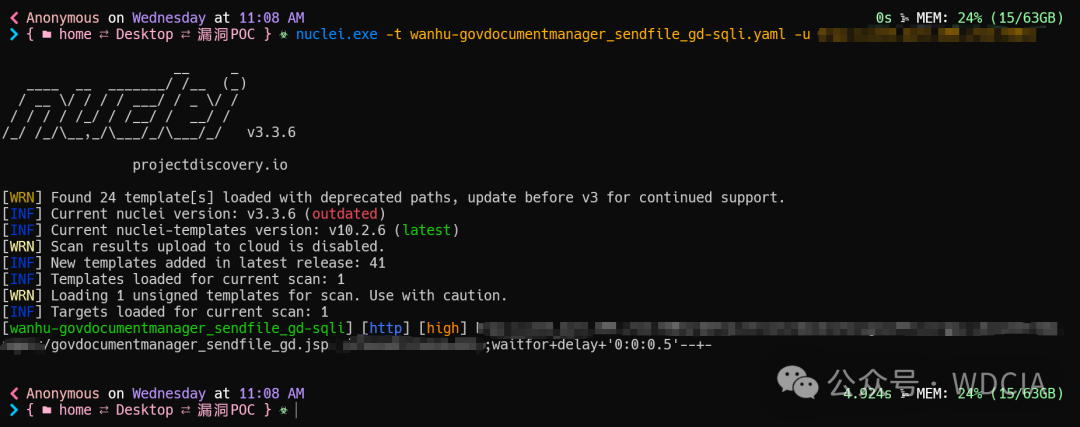Image resolution: width=1080 pixels, height=427 pixels.
Task: Click the WeChat logo in the watermark
Action: click(799, 381)
